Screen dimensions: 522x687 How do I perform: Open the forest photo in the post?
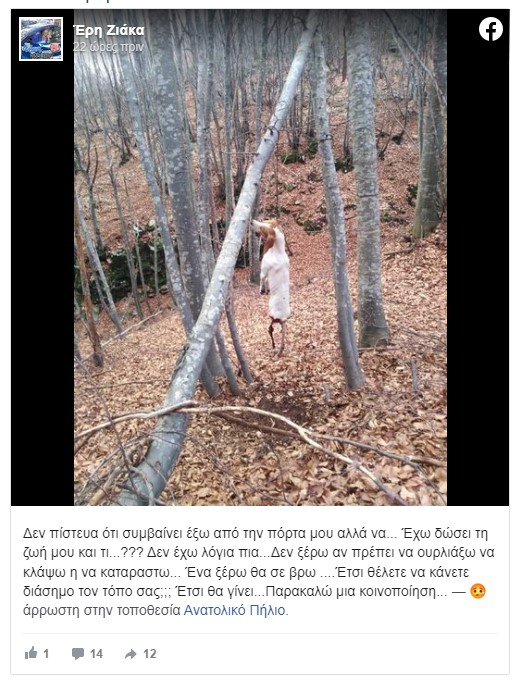coord(260,257)
